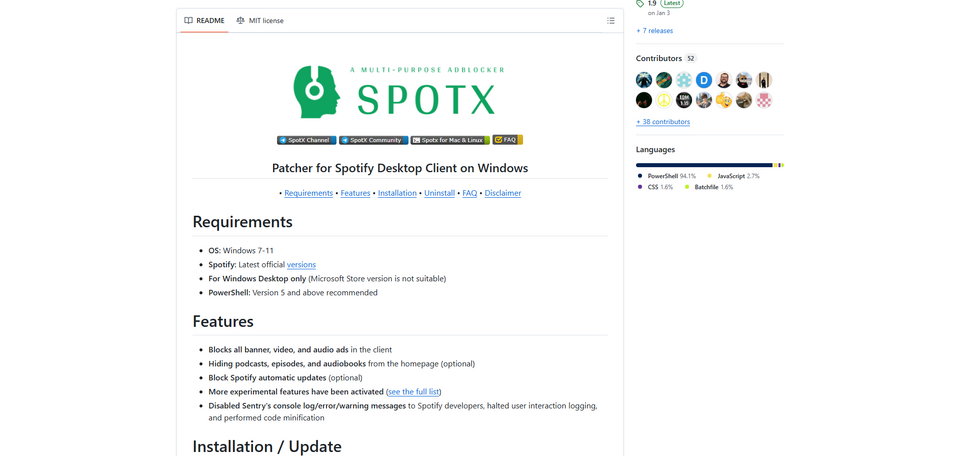Click 'Block Spotify automatic updates' text

coord(267,378)
